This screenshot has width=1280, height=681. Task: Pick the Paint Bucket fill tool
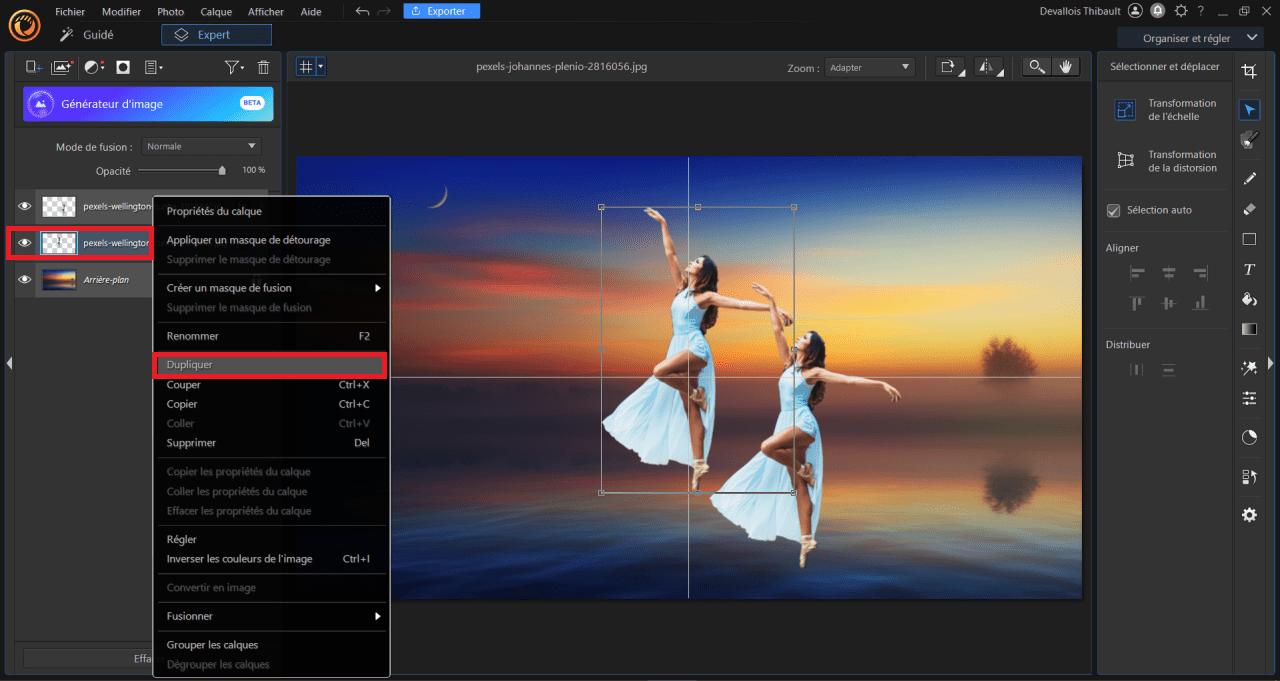coord(1249,299)
